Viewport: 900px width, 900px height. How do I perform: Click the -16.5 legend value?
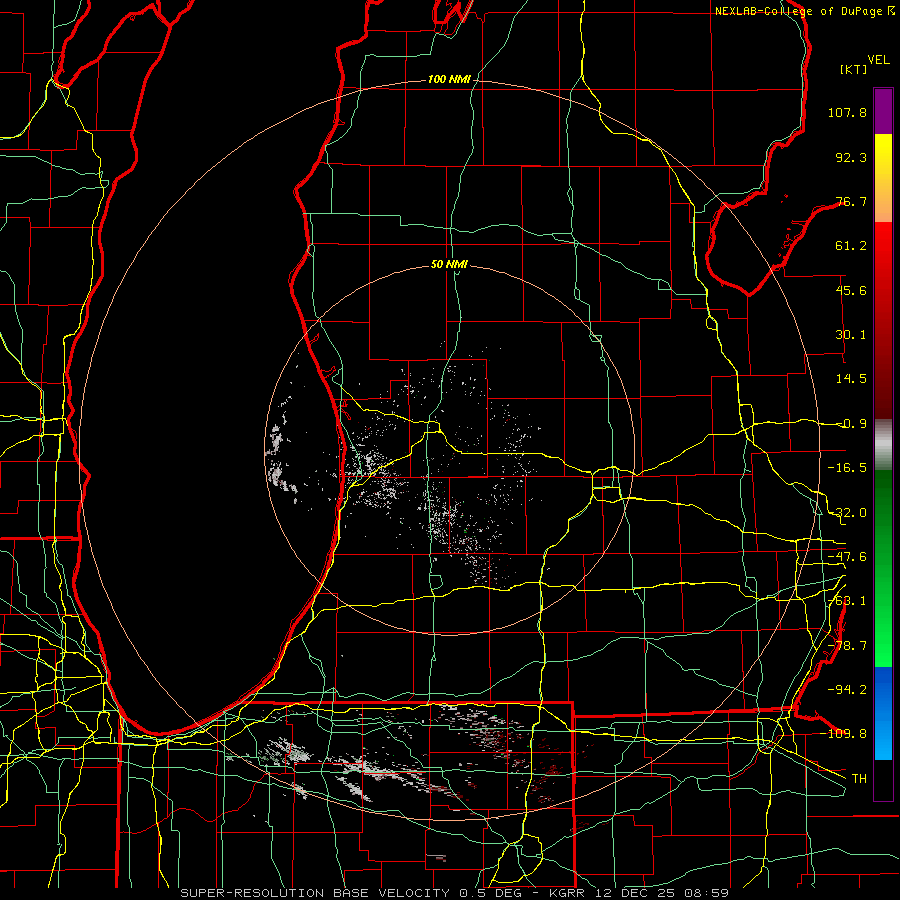coord(847,468)
